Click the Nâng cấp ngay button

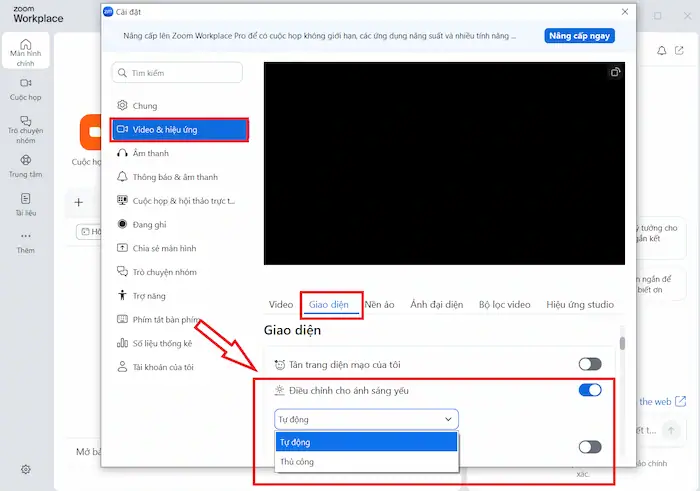(580, 36)
